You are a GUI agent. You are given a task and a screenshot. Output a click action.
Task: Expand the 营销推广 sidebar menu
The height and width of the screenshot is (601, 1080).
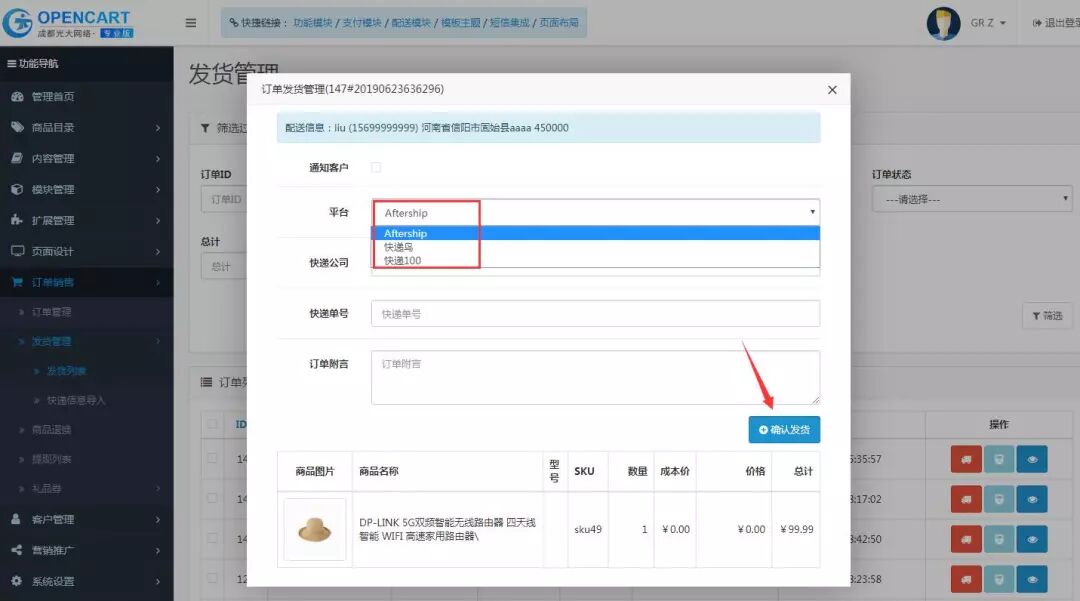click(x=87, y=550)
